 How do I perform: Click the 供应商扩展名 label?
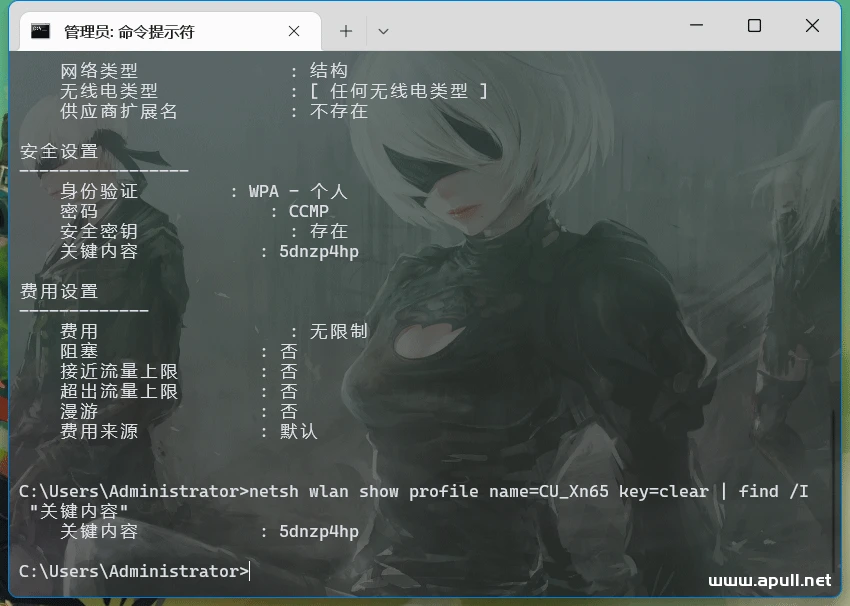119,111
